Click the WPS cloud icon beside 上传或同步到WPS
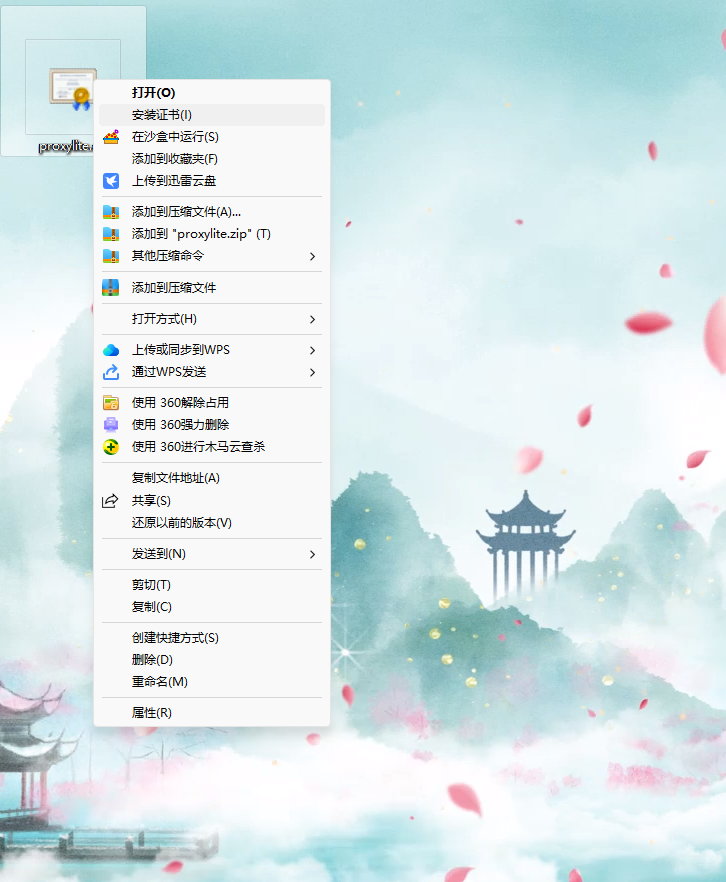 (111, 350)
